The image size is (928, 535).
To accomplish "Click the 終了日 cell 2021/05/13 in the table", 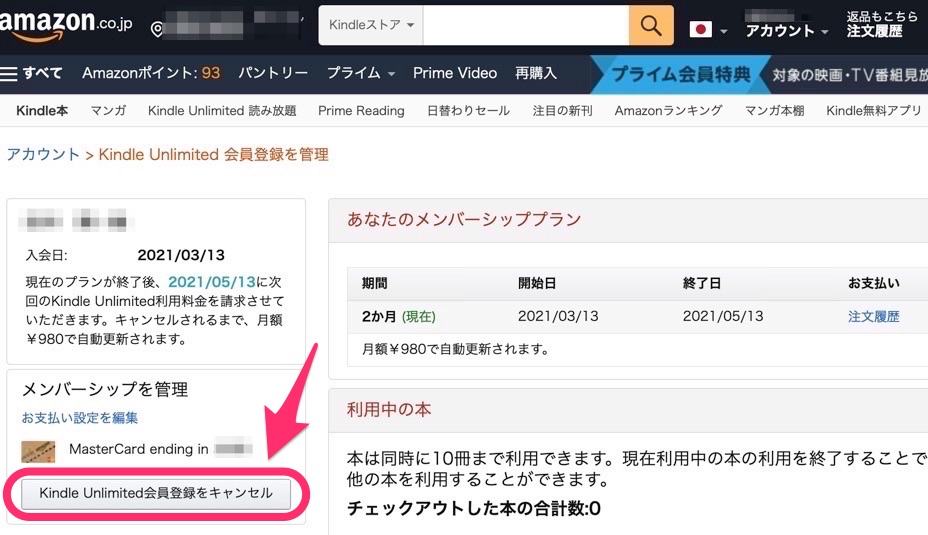I will click(723, 317).
